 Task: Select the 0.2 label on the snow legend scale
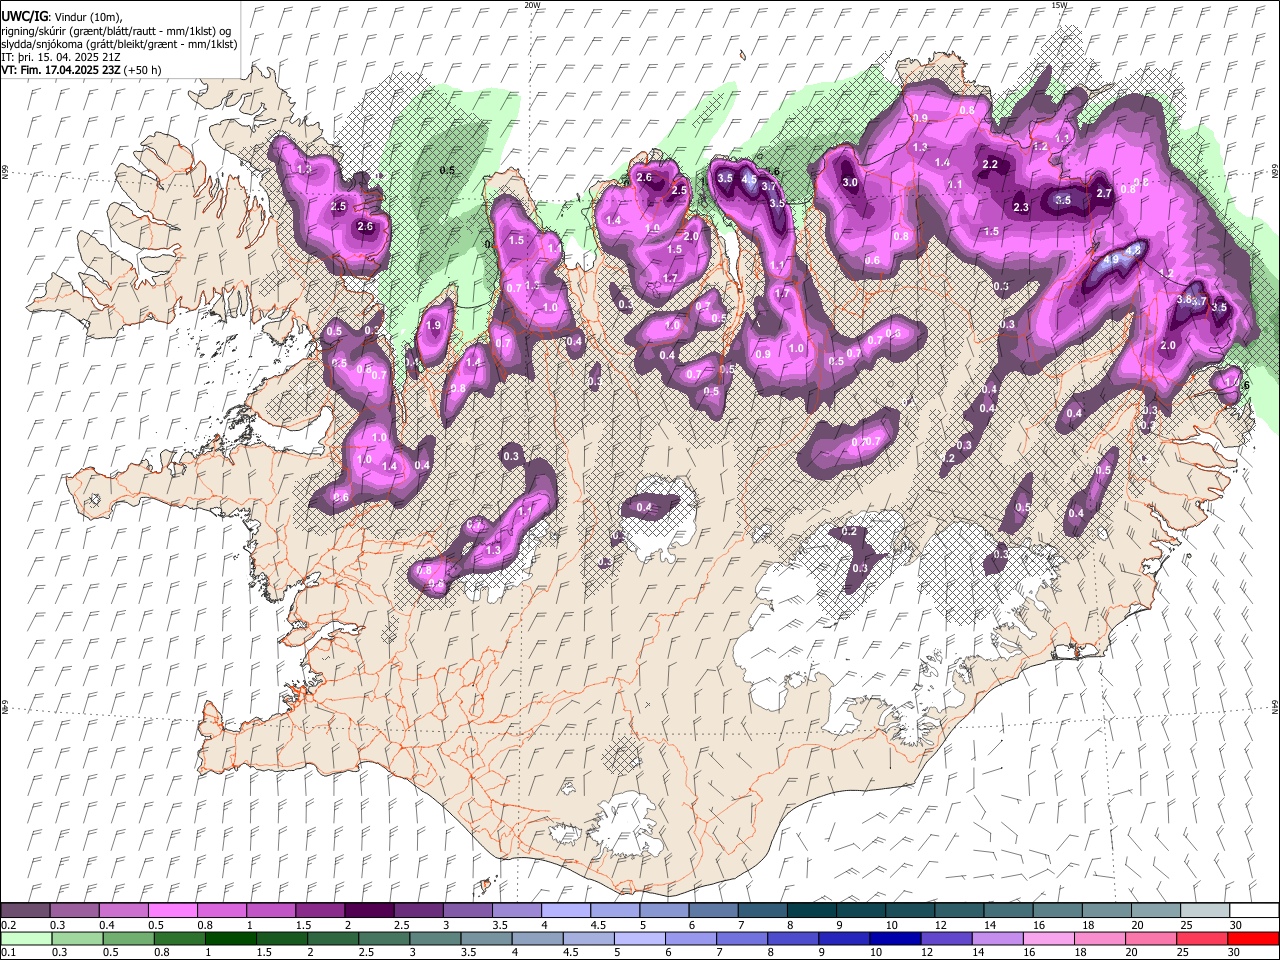point(9,925)
